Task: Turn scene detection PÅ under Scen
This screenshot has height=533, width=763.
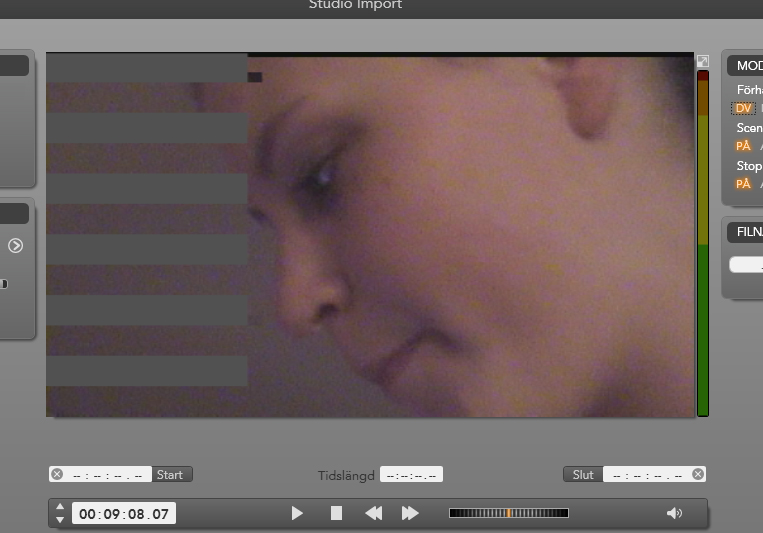Action: [743, 146]
